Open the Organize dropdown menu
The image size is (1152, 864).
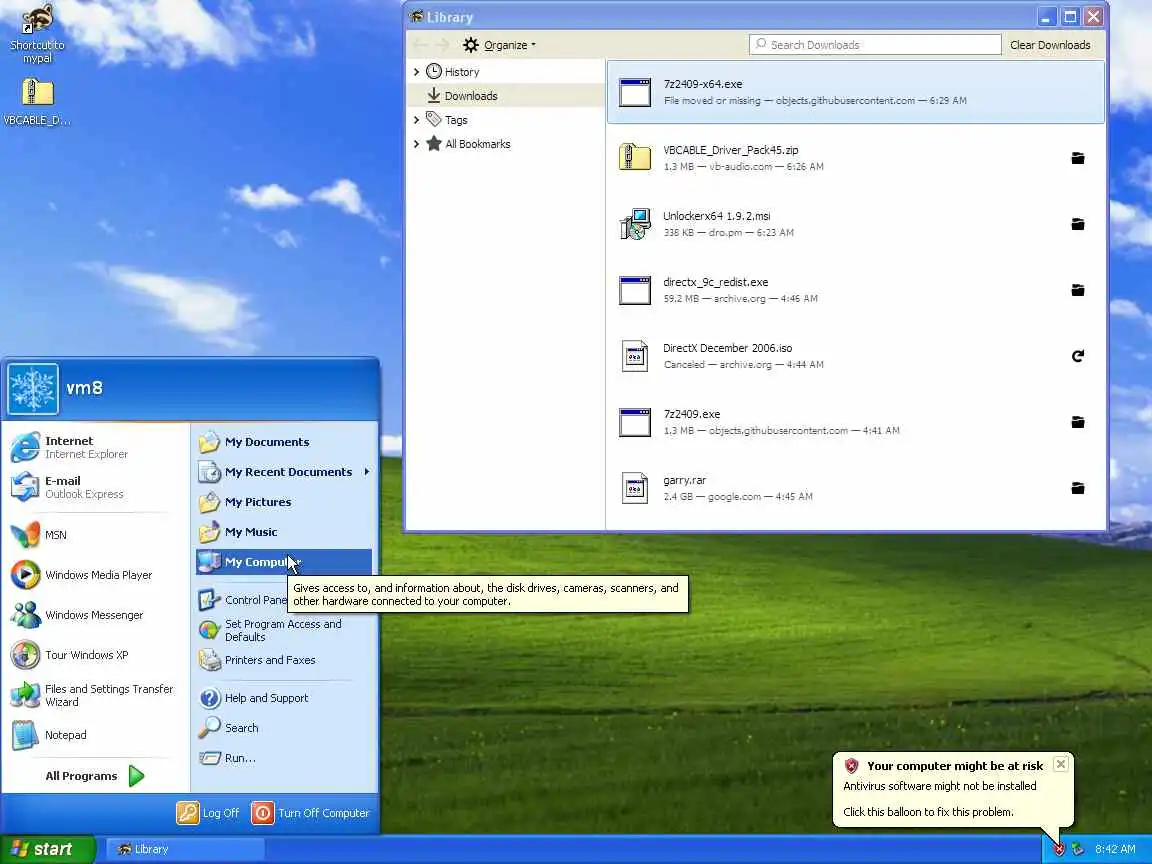click(x=500, y=45)
